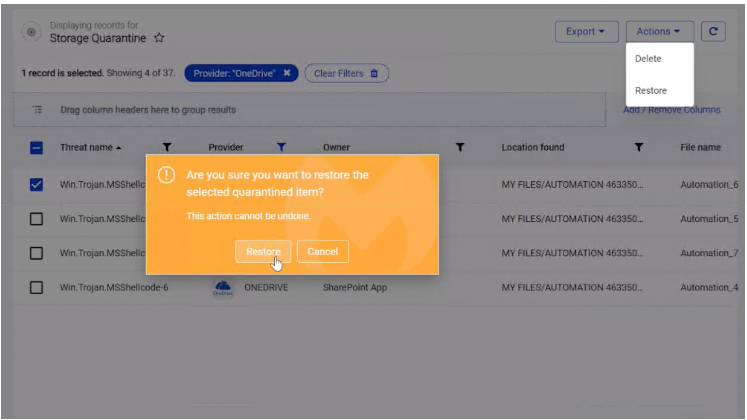Click Cancel in the restore confirmation dialog

[x=322, y=252]
